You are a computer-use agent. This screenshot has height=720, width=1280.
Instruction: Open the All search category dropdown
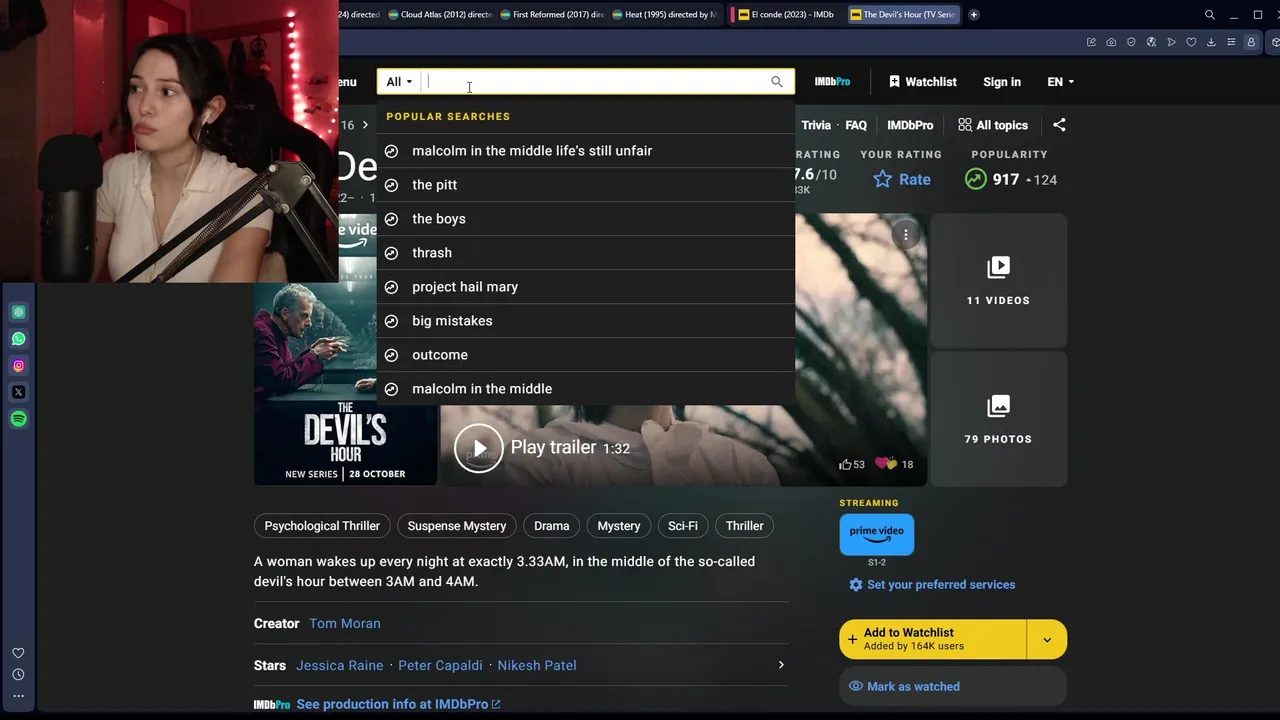[x=399, y=82]
